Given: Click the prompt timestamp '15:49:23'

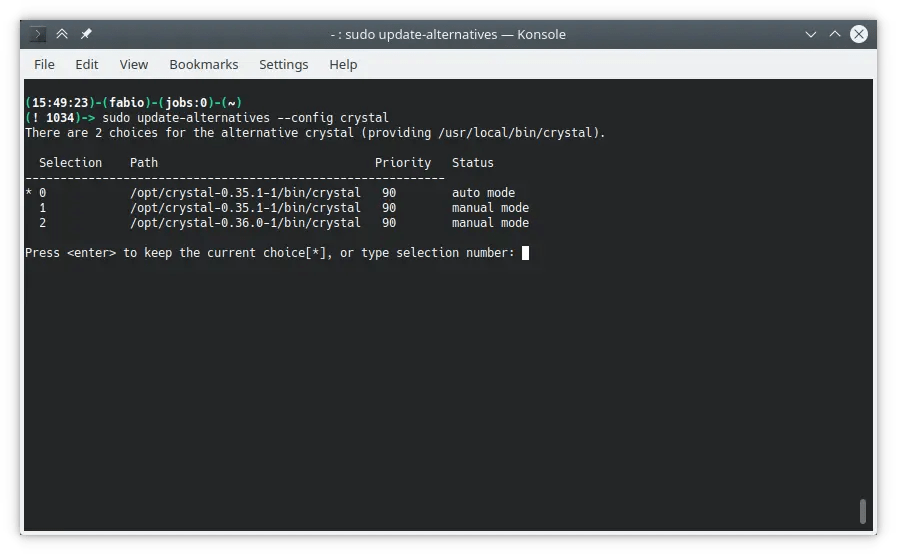Looking at the screenshot, I should tap(60, 103).
